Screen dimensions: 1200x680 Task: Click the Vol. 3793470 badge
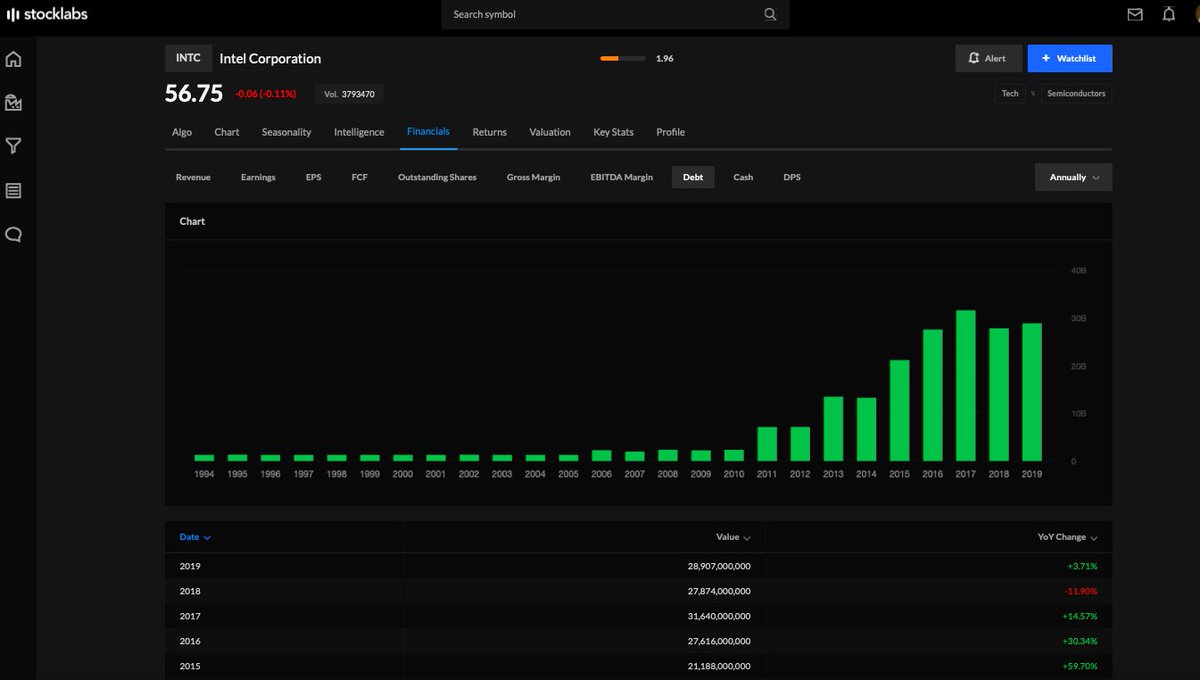(x=349, y=94)
